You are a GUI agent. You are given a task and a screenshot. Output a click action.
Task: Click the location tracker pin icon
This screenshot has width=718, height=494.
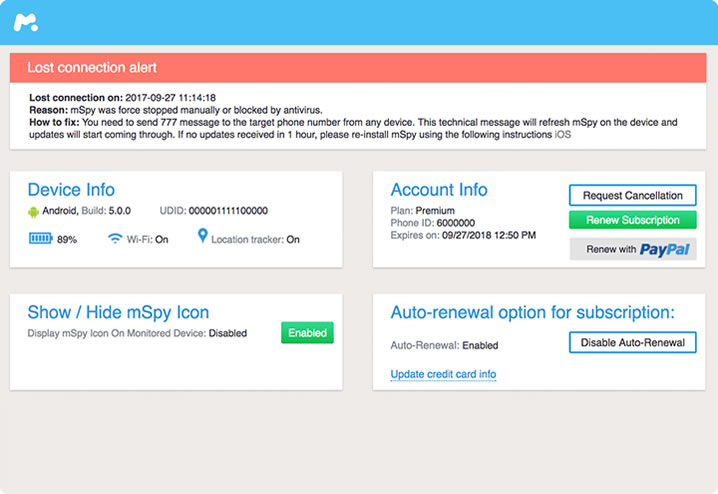coord(202,236)
